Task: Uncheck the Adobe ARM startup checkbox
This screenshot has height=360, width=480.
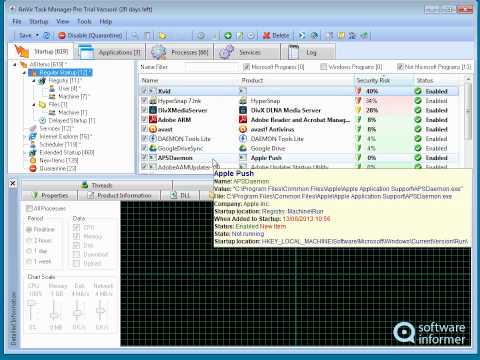Action: 144,120
